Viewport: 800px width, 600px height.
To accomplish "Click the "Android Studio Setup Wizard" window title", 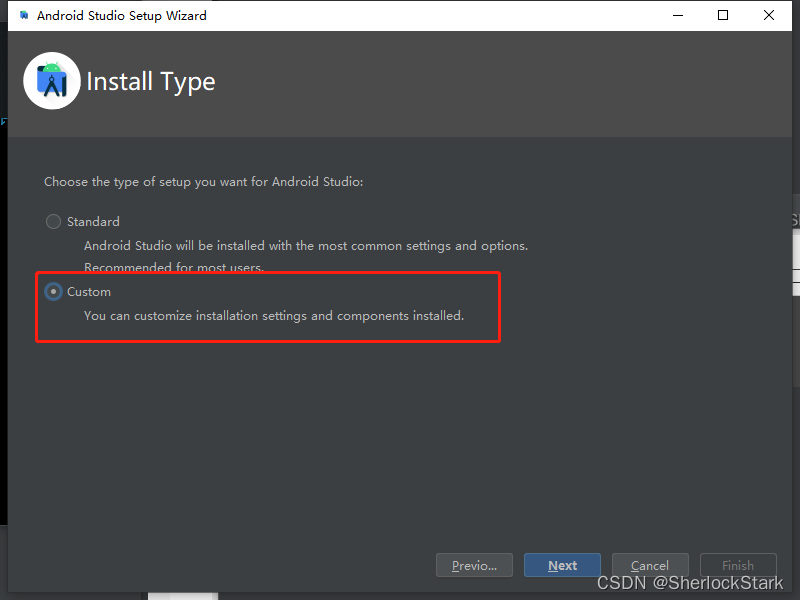I will [121, 16].
